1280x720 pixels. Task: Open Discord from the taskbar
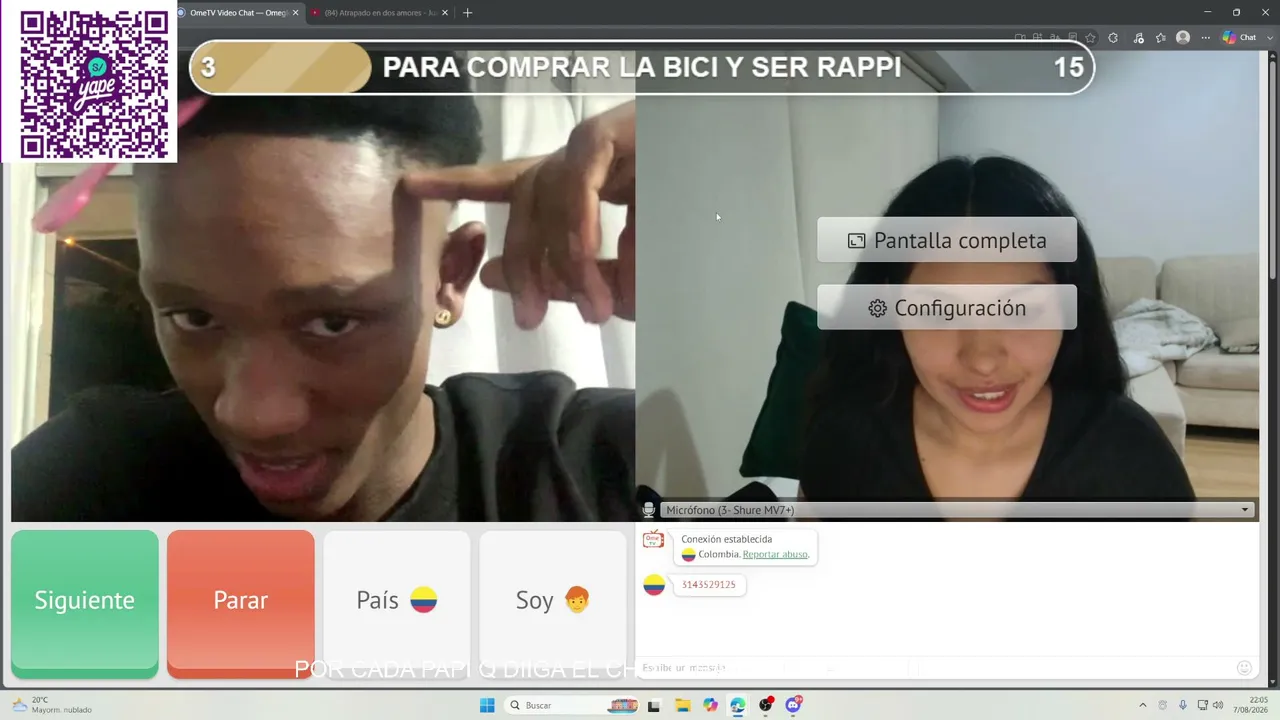(794, 705)
